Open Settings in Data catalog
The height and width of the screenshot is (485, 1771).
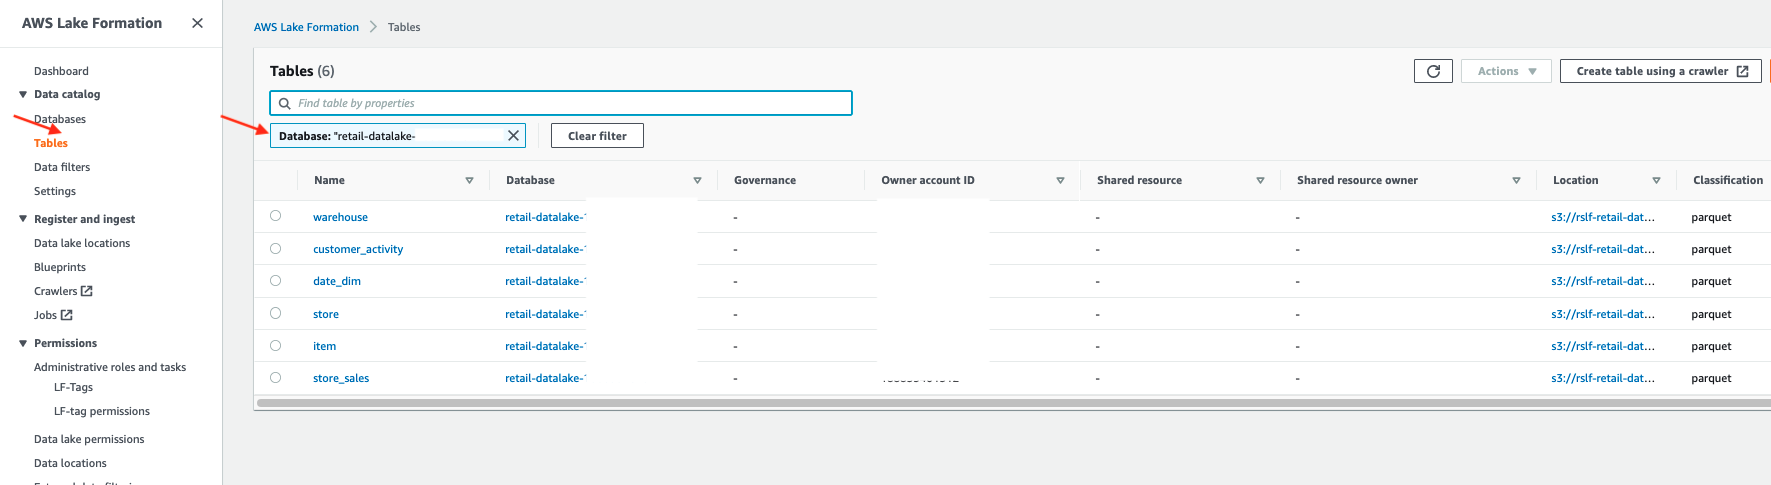coord(55,191)
